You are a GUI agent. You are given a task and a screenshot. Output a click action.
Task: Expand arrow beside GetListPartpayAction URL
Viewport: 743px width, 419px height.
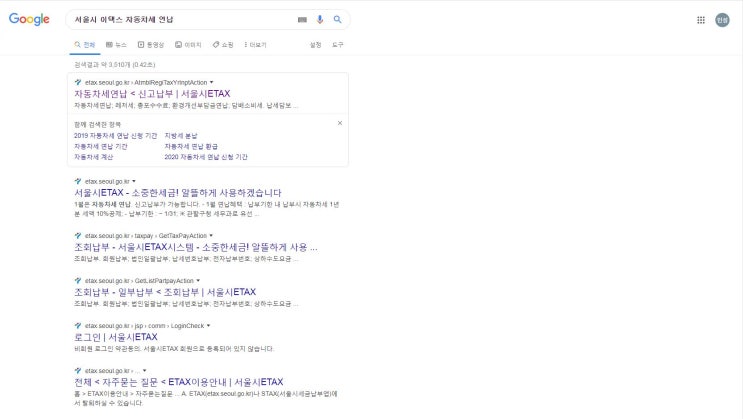pos(198,281)
